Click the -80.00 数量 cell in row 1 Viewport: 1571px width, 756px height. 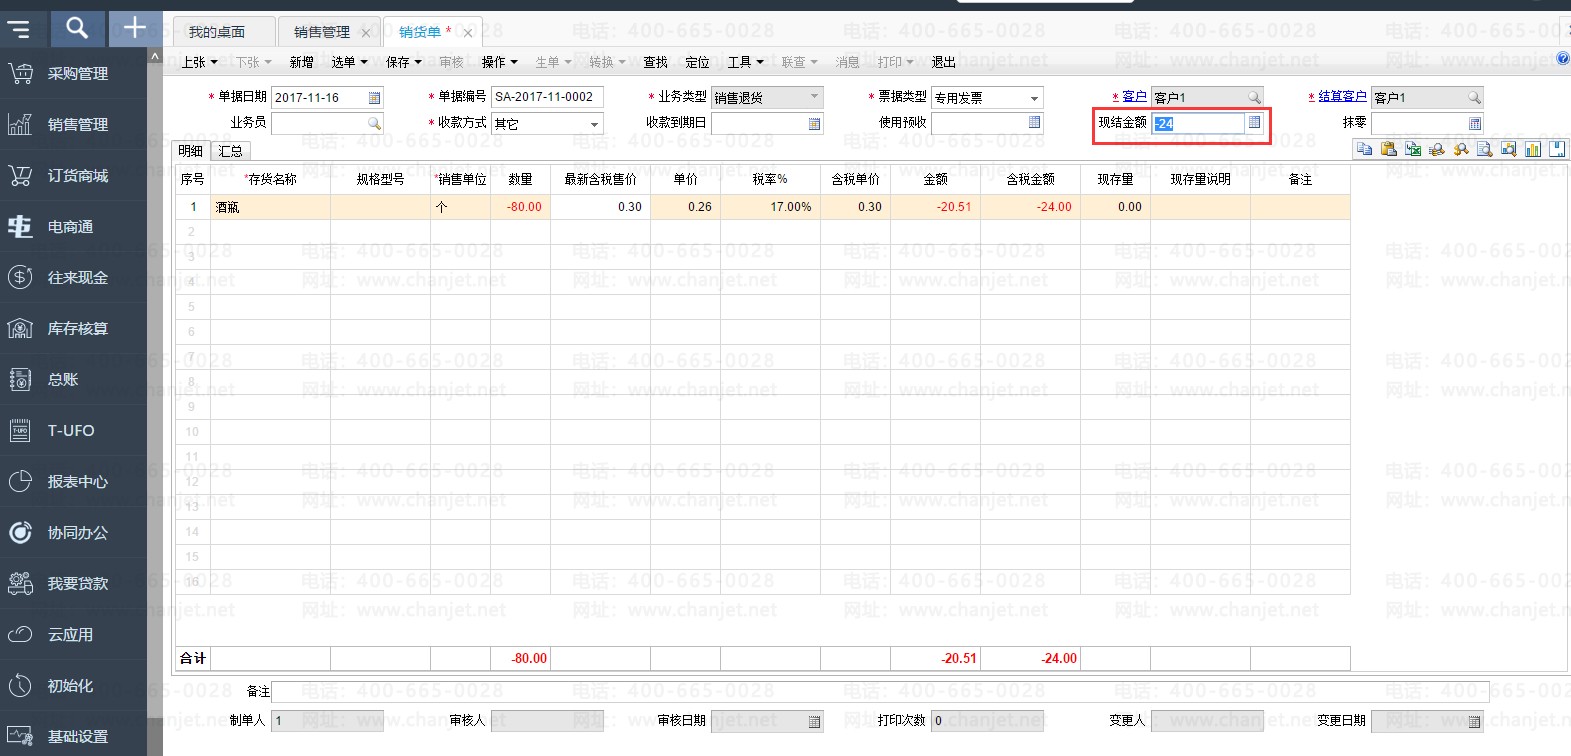pyautogui.click(x=520, y=207)
